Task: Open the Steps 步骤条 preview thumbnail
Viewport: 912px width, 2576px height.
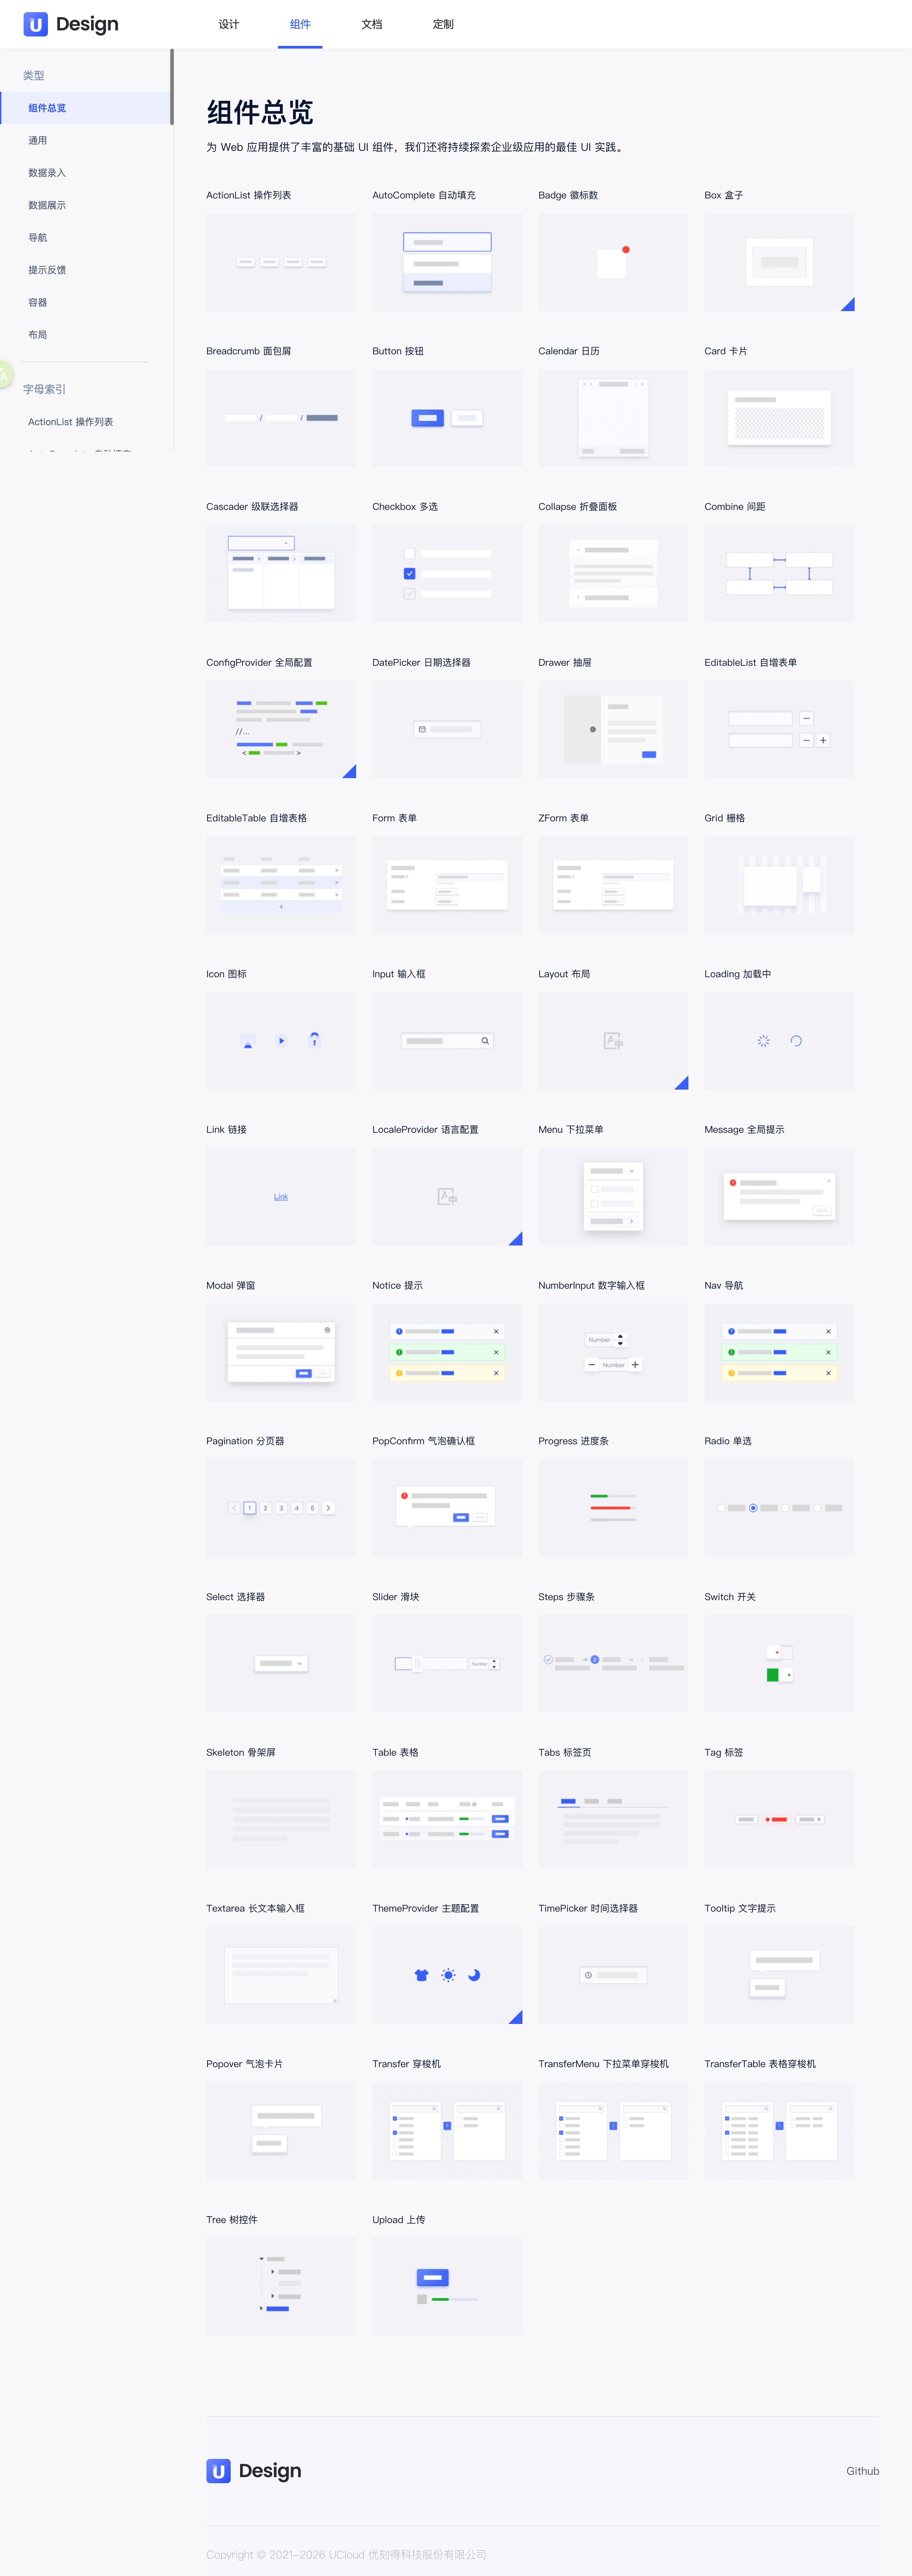Action: [613, 1664]
